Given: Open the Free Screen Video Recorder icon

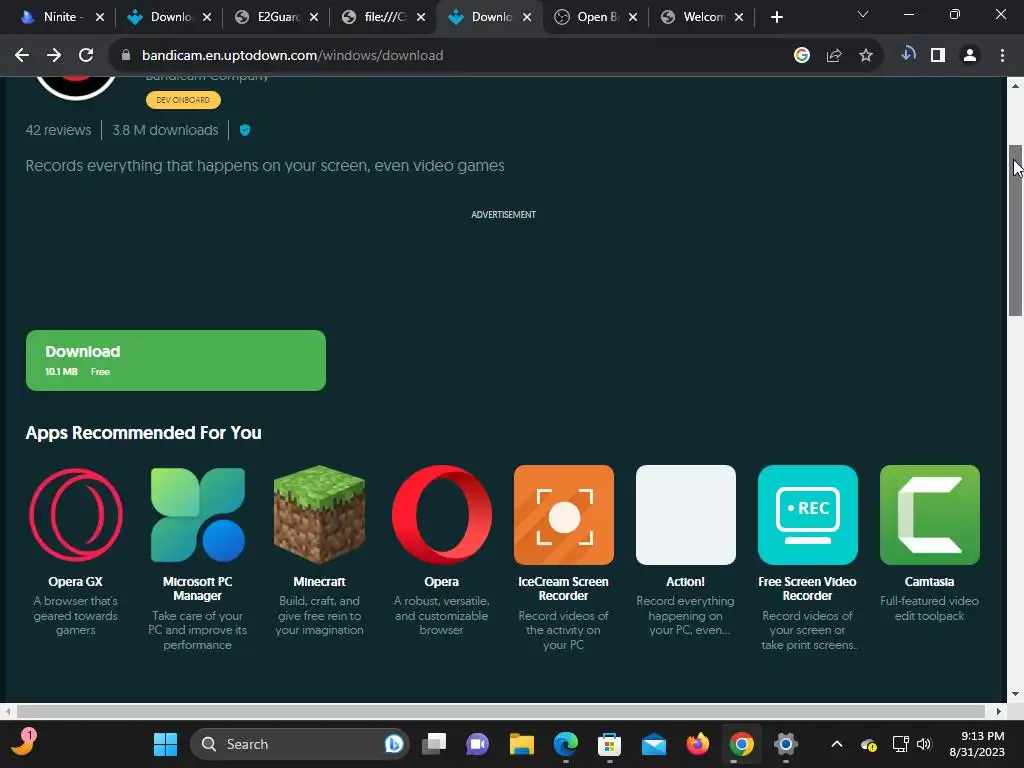Looking at the screenshot, I should tap(808, 515).
